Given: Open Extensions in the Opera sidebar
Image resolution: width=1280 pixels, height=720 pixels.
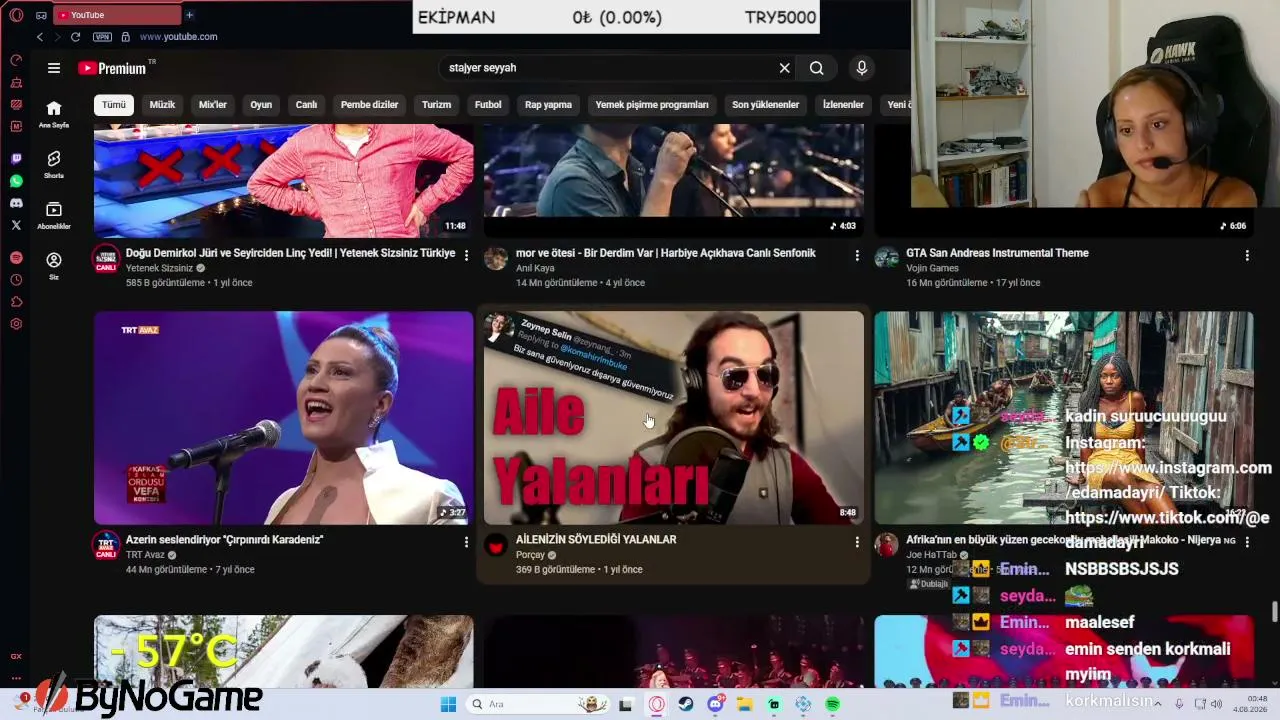Looking at the screenshot, I should (16, 302).
